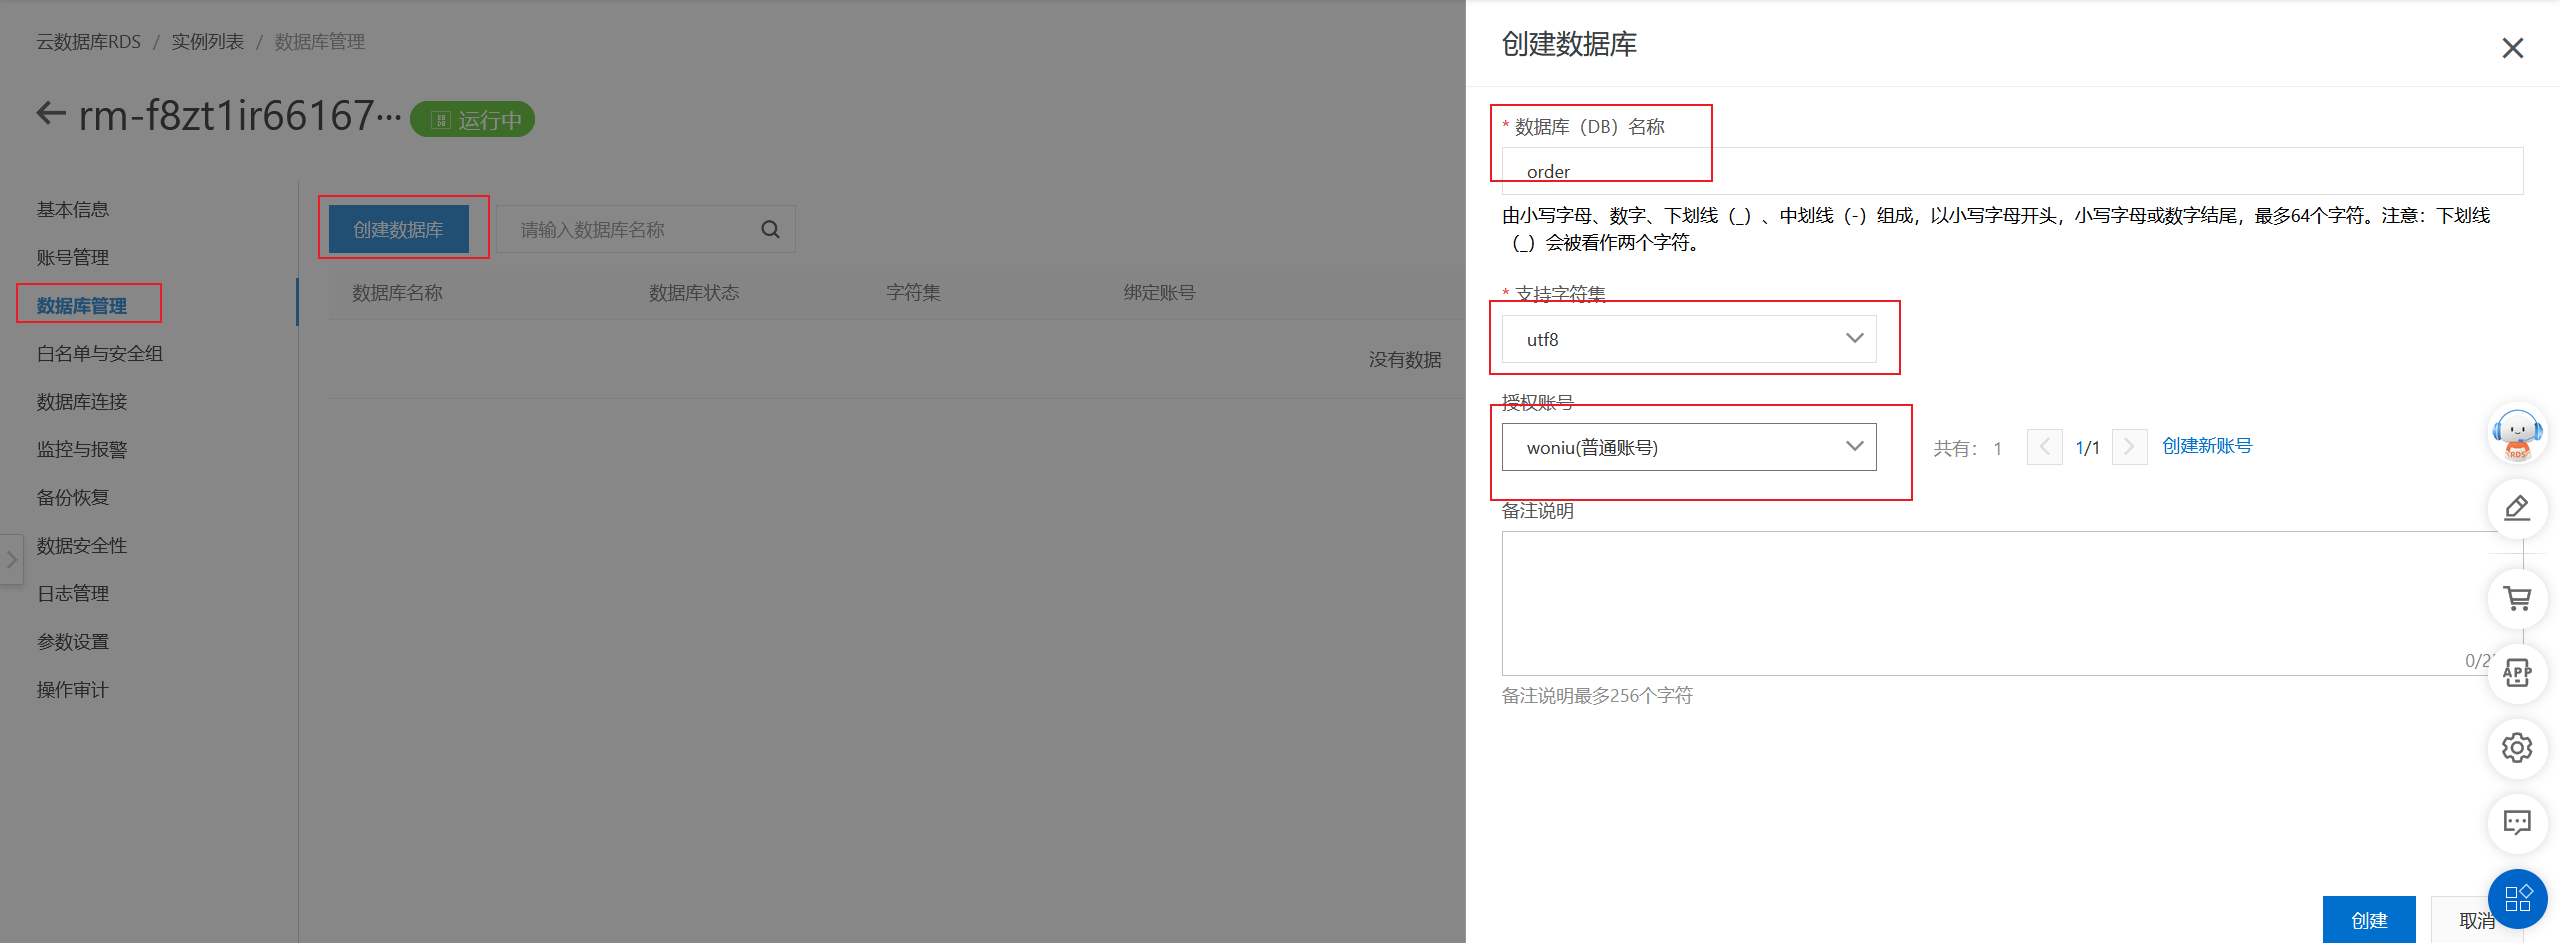
Task: Close the 创建数据库 panel
Action: click(x=2512, y=48)
